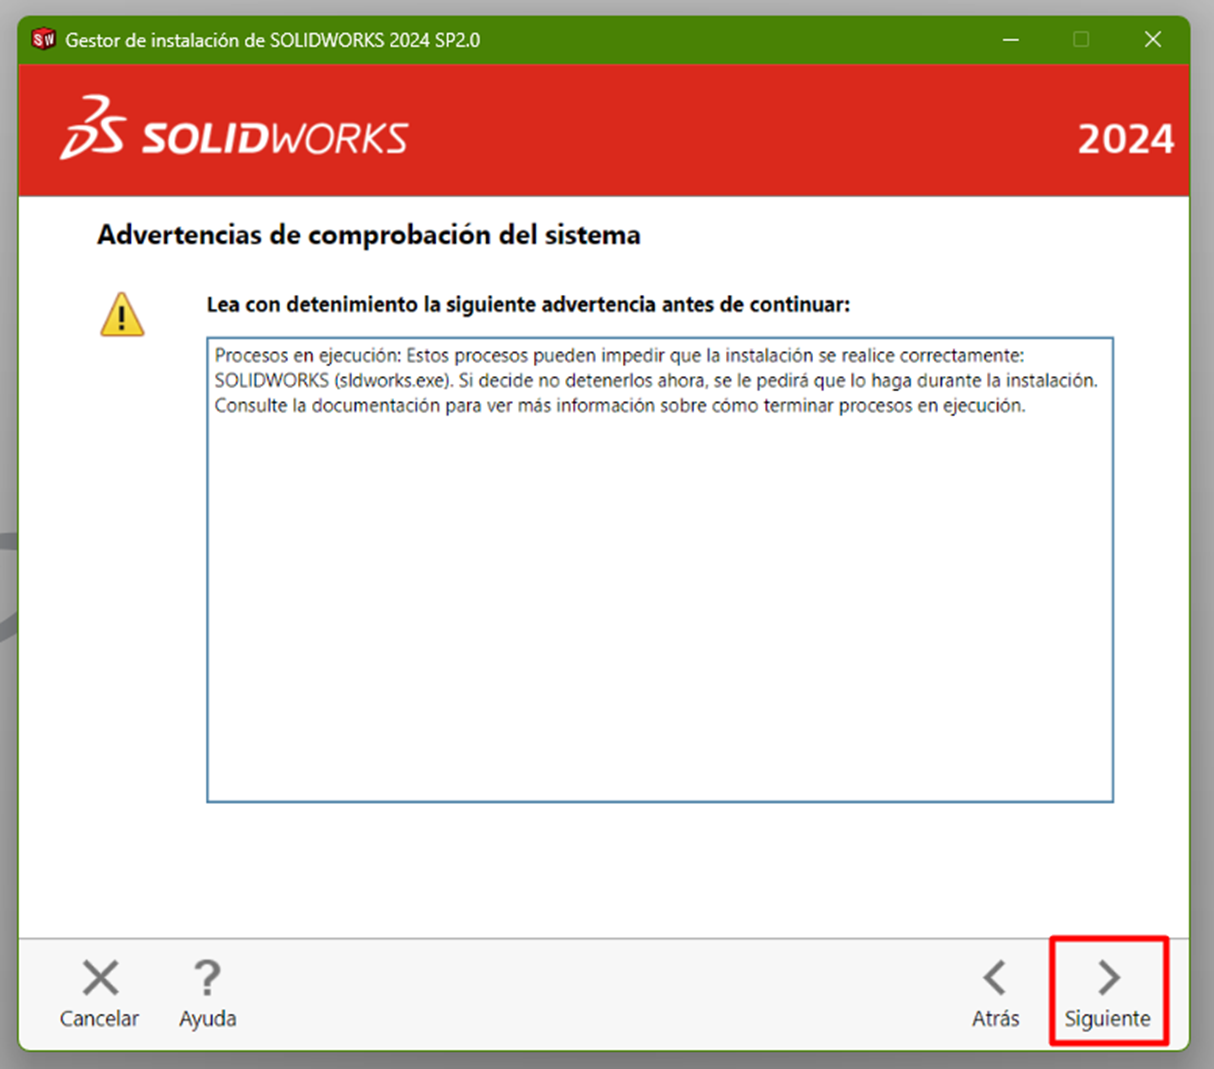Click the yellow warning triangle icon
The height and width of the screenshot is (1069, 1214).
[122, 314]
